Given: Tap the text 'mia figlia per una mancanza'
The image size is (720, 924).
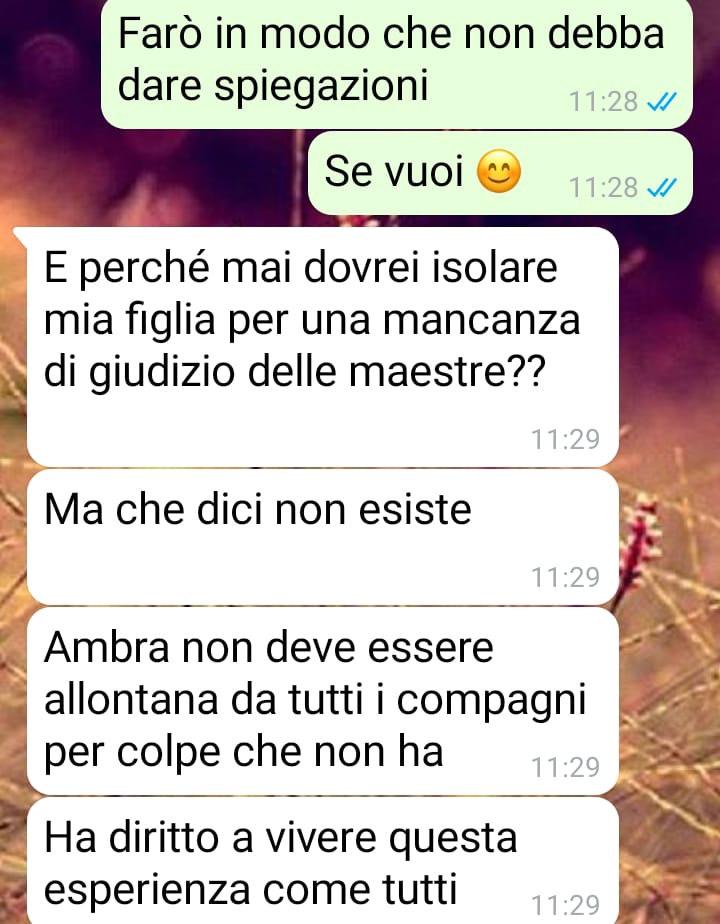Looking at the screenshot, I should pyautogui.click(x=312, y=321).
